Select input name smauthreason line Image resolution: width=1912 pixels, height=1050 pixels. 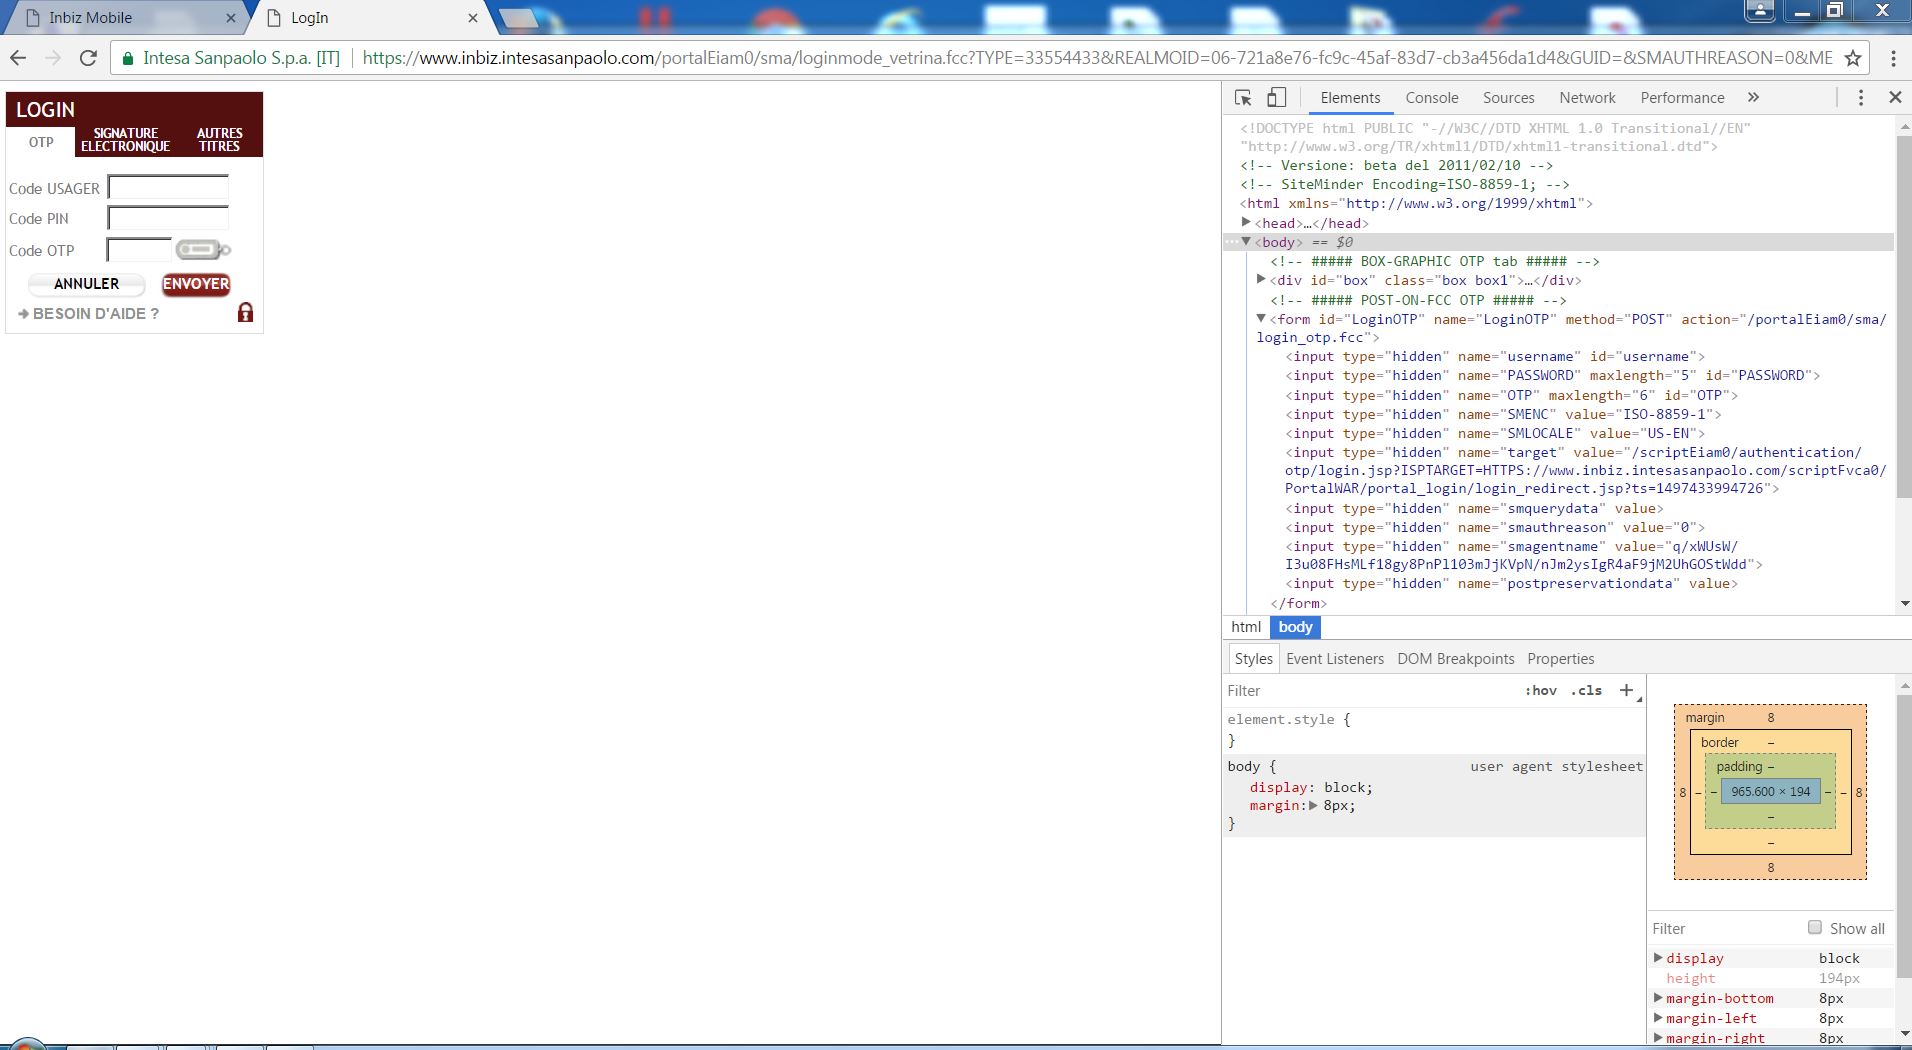click(x=1494, y=527)
